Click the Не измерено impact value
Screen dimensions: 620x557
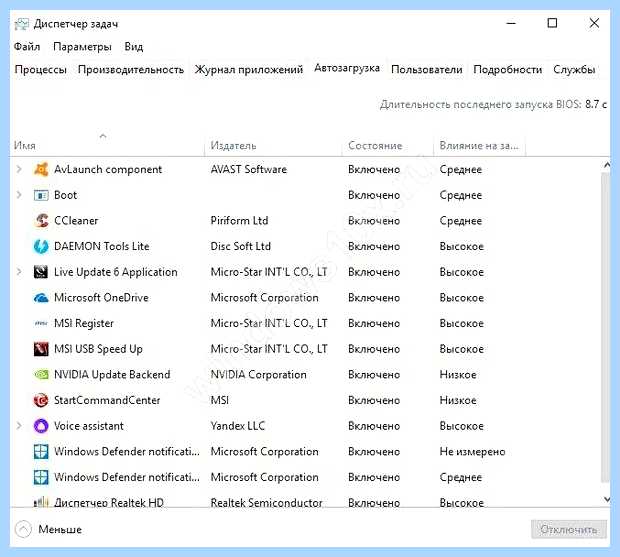[473, 451]
